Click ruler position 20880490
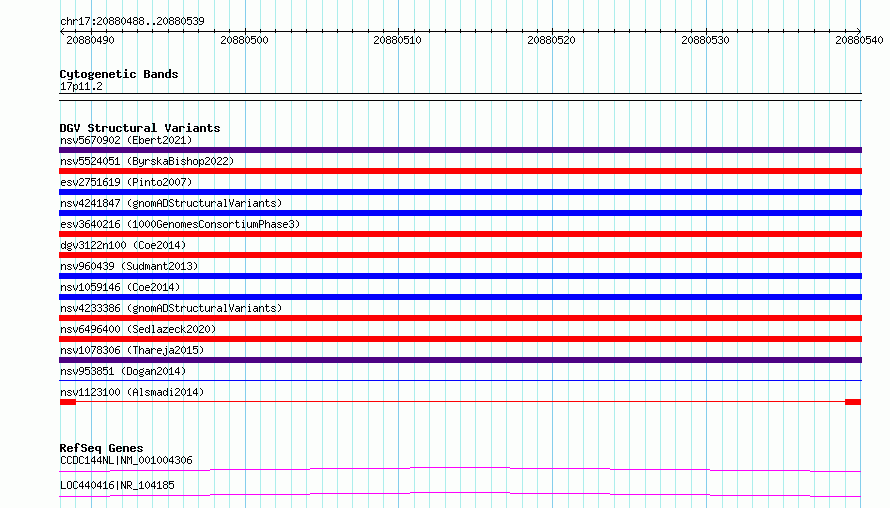This screenshot has width=890, height=508. click(x=90, y=40)
